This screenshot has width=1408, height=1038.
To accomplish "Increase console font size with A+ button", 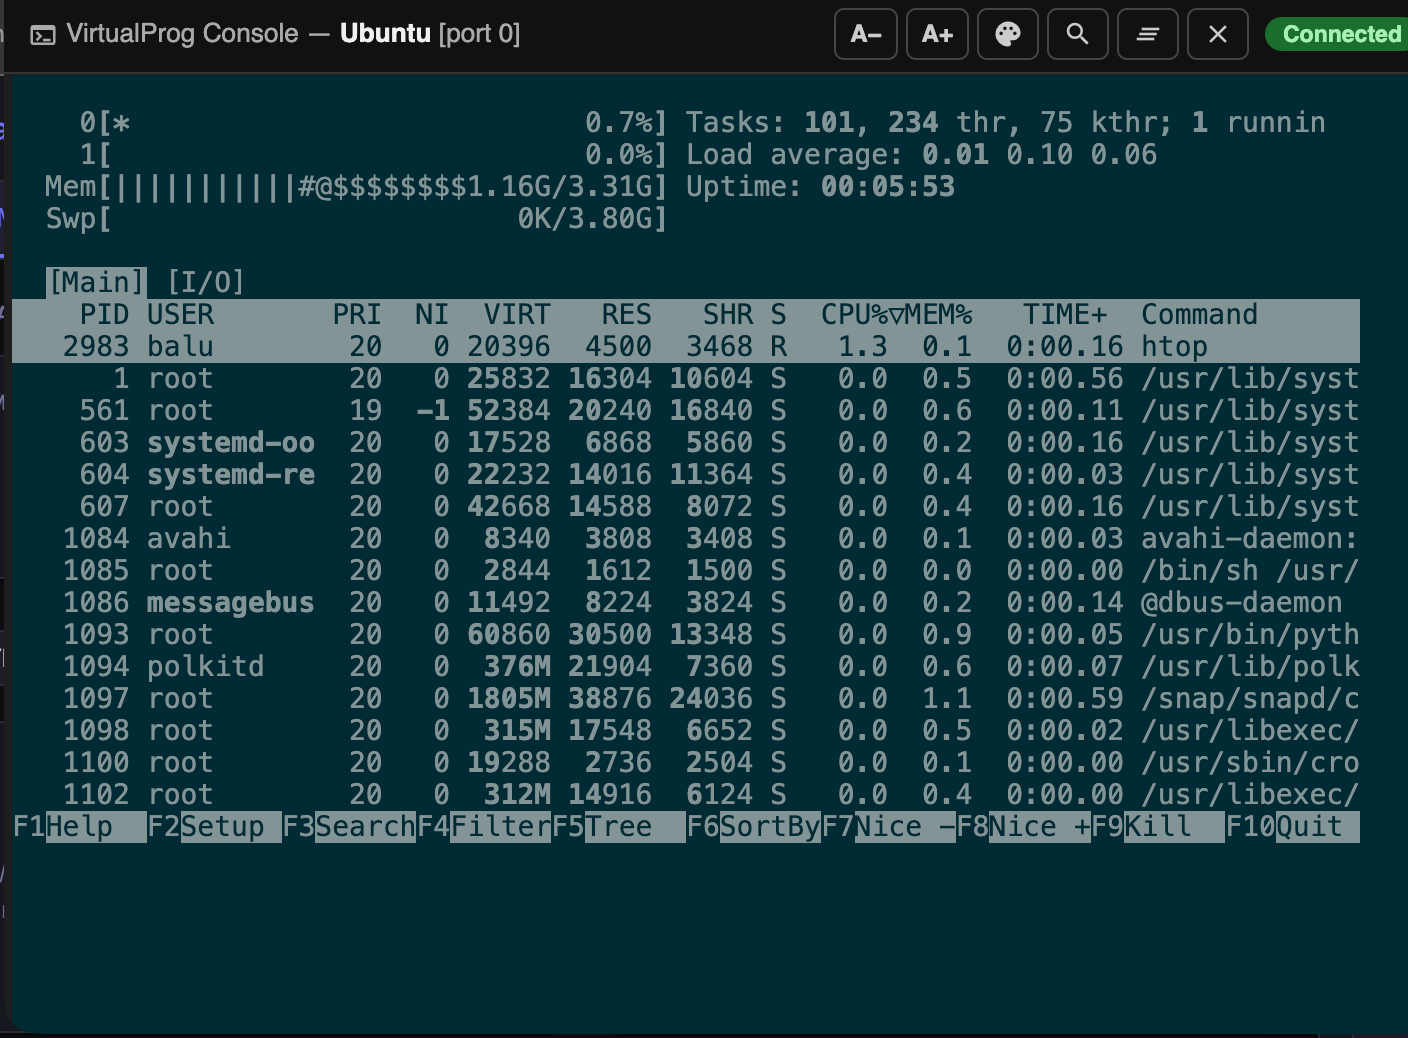I will click(937, 34).
